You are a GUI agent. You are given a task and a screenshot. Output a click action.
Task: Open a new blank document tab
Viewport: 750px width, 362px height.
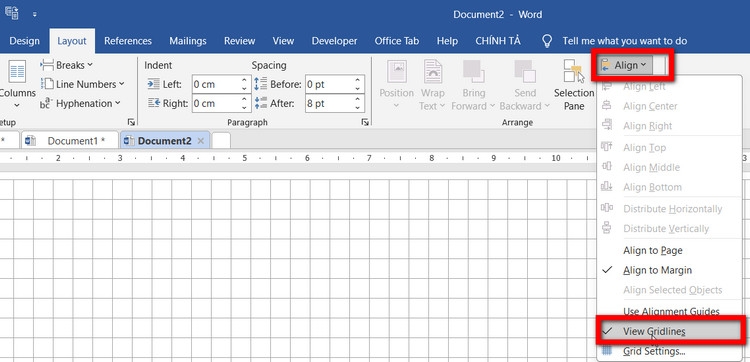point(221,141)
